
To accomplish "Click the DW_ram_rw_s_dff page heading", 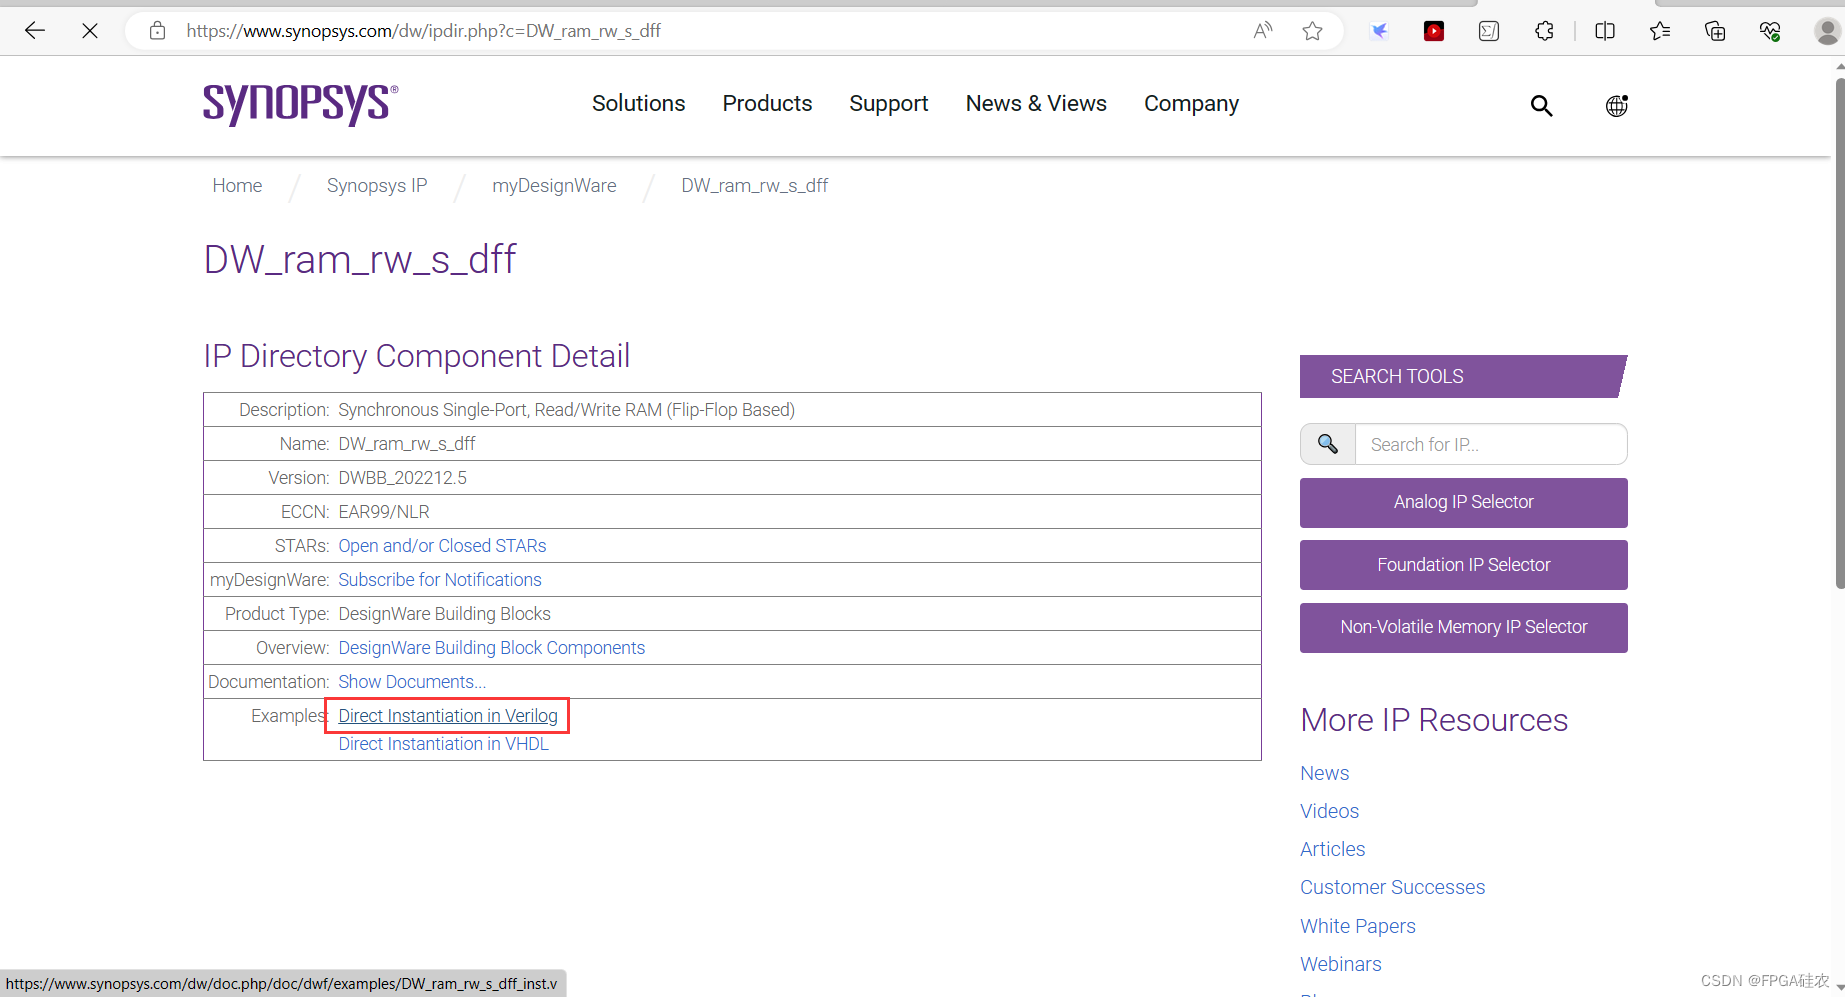I will pos(359,260).
